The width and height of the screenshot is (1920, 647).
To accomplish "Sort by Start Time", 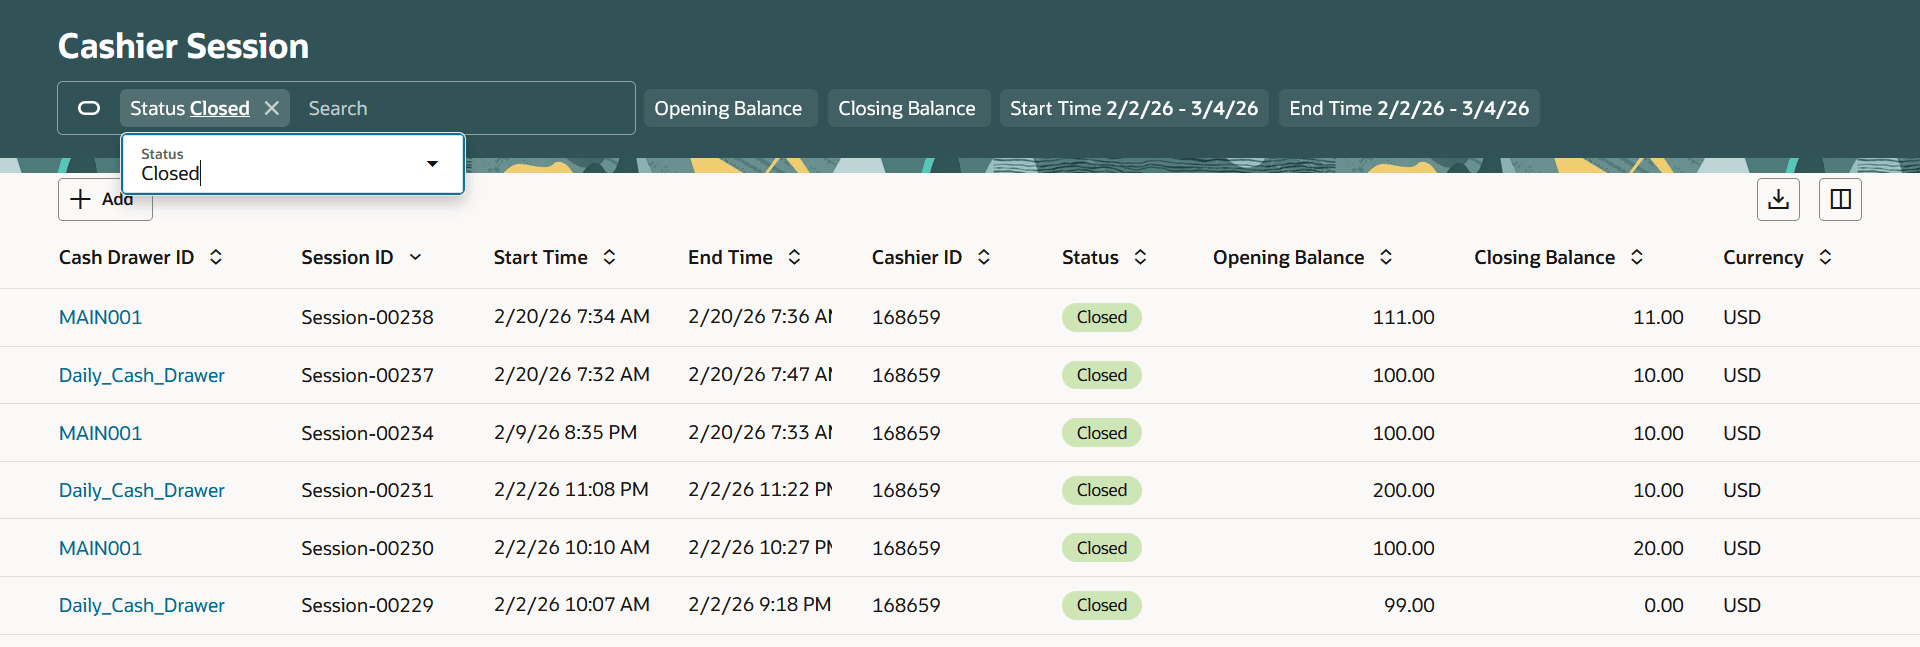I will pyautogui.click(x=609, y=257).
